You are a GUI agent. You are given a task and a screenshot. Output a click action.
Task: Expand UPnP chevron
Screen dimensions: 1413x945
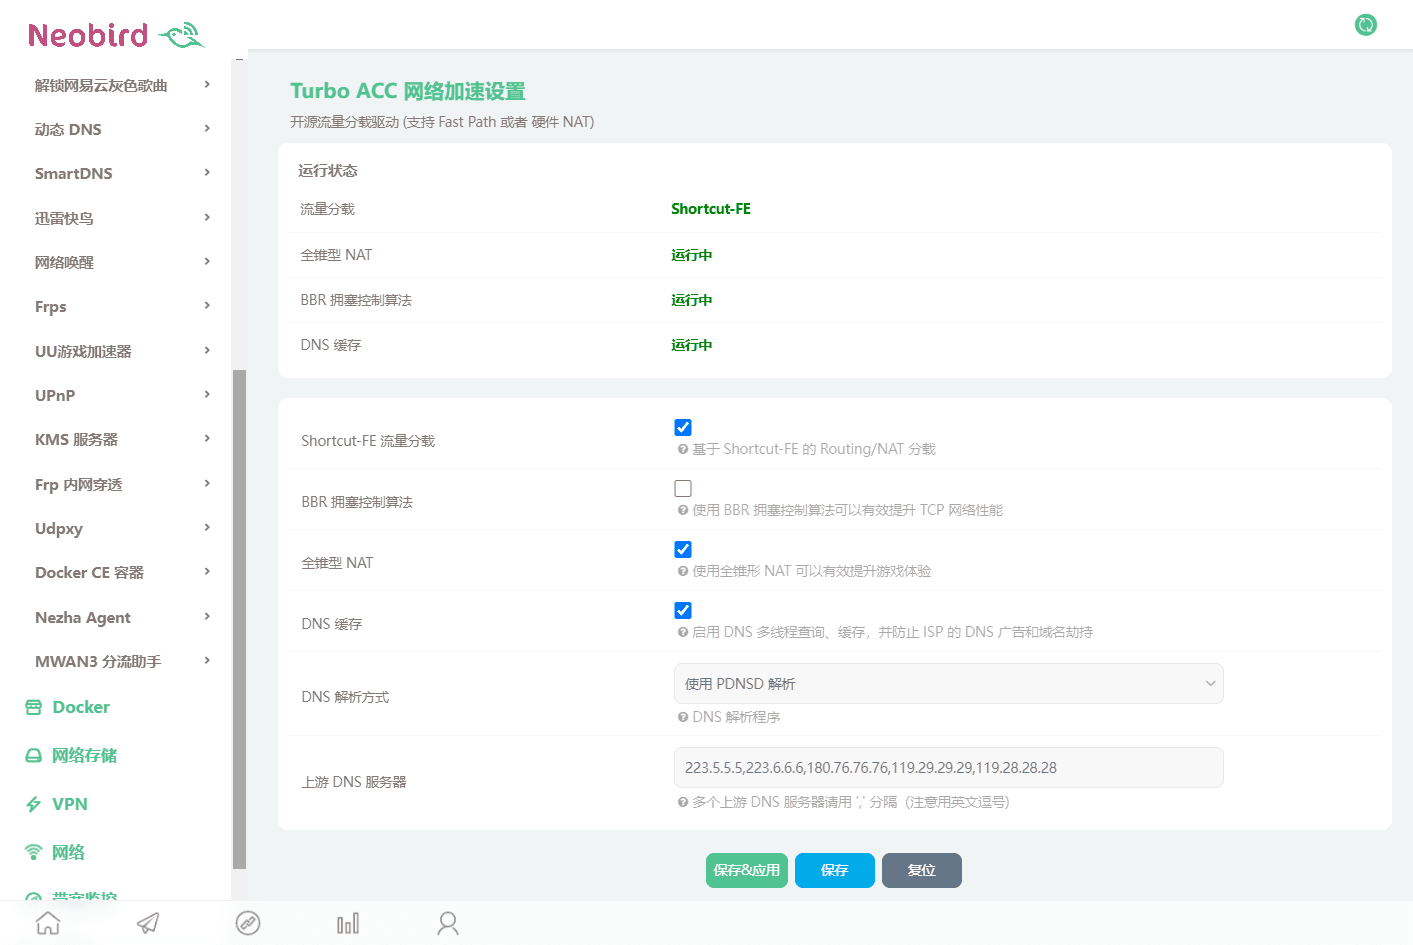(207, 394)
